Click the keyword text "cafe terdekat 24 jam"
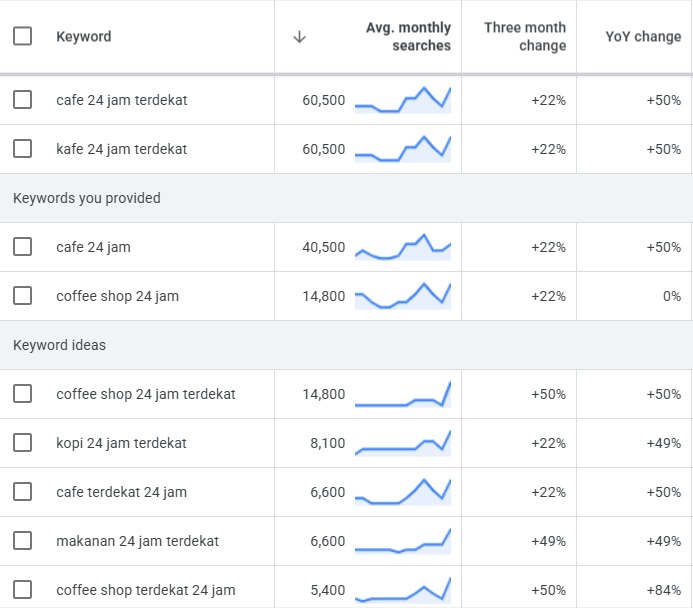The width and height of the screenshot is (693, 608). [x=121, y=492]
